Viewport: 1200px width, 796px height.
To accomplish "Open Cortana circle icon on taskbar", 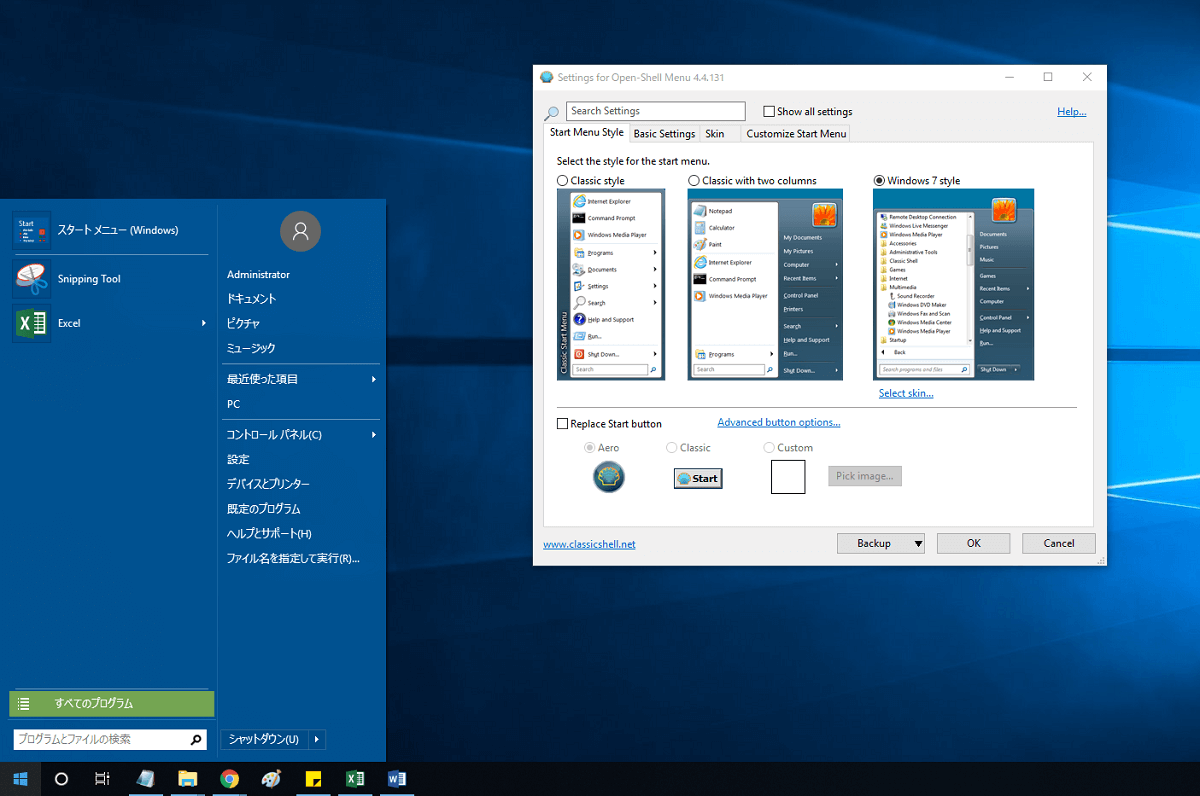I will [x=61, y=778].
